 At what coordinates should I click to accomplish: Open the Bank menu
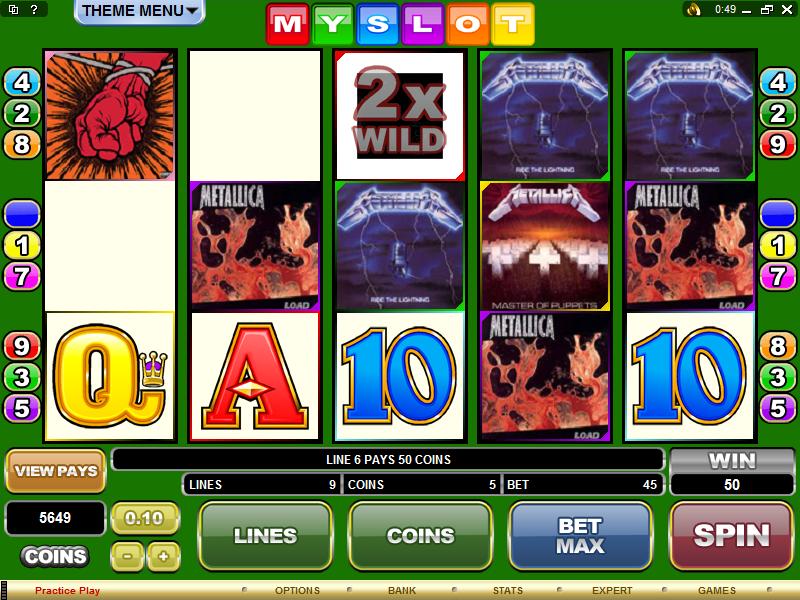(x=402, y=590)
